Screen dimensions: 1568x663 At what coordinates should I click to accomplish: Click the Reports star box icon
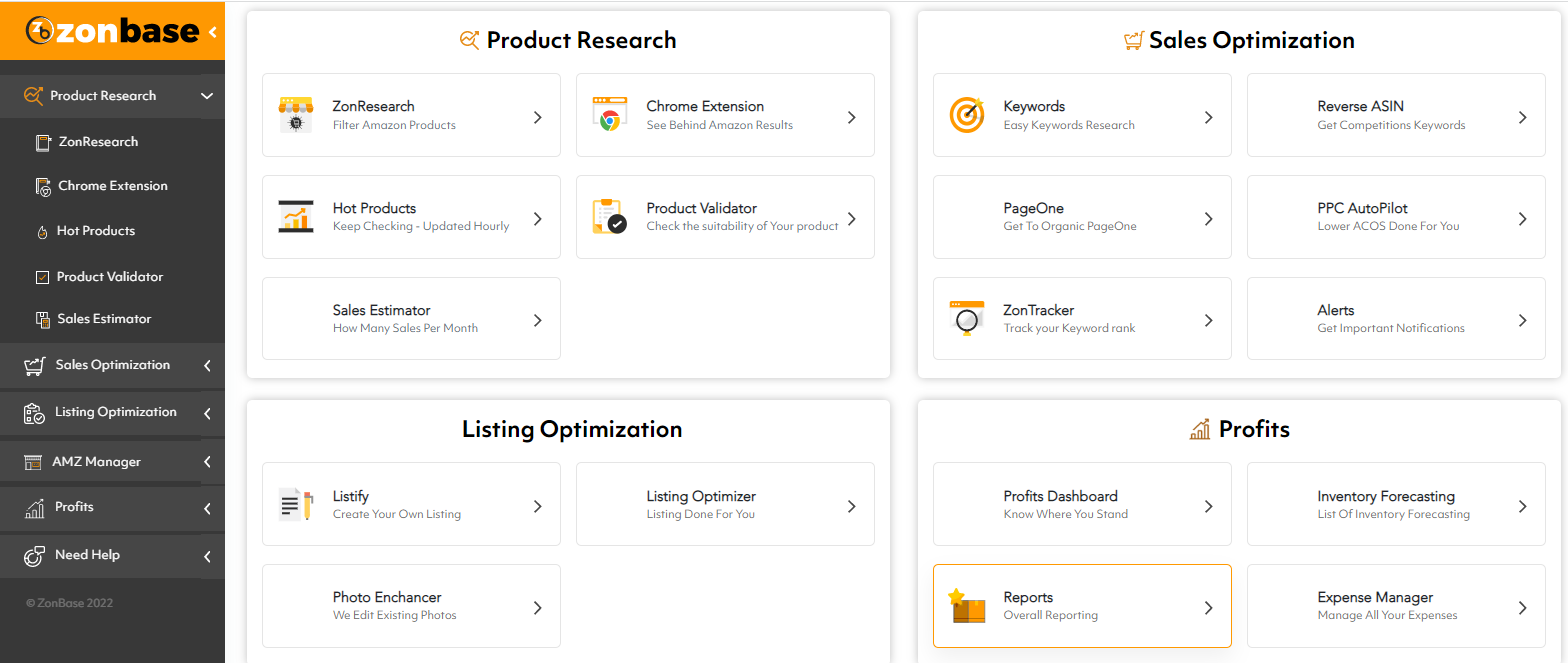coord(967,606)
